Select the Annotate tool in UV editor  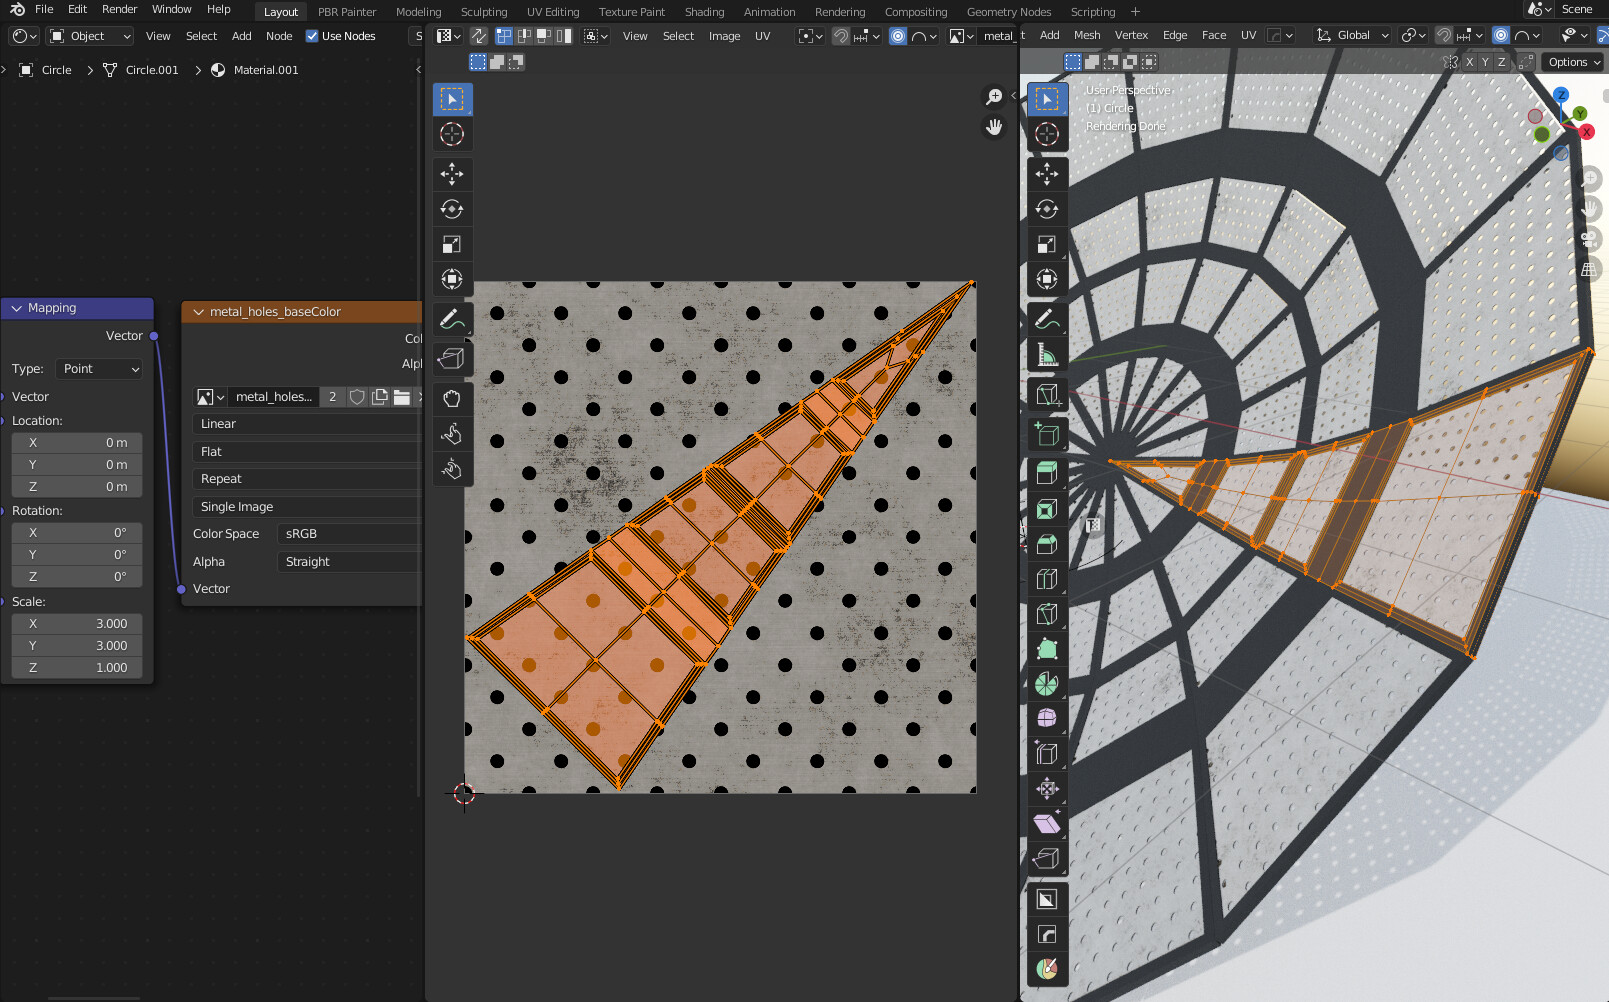click(x=452, y=319)
